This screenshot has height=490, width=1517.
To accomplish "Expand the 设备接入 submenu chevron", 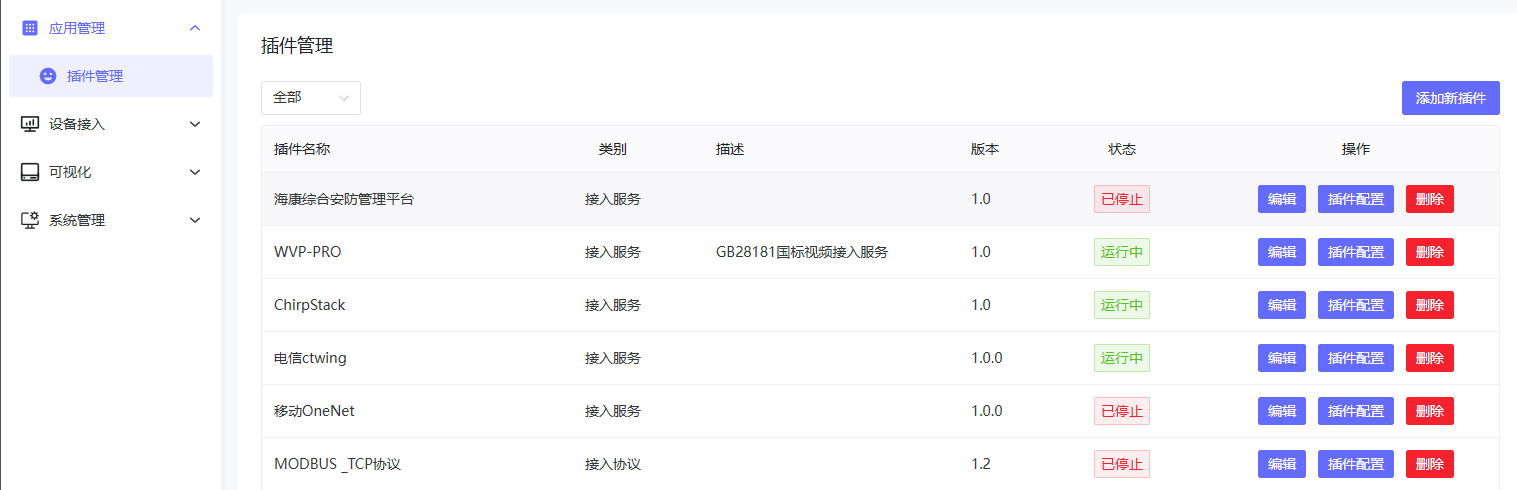I will point(195,124).
